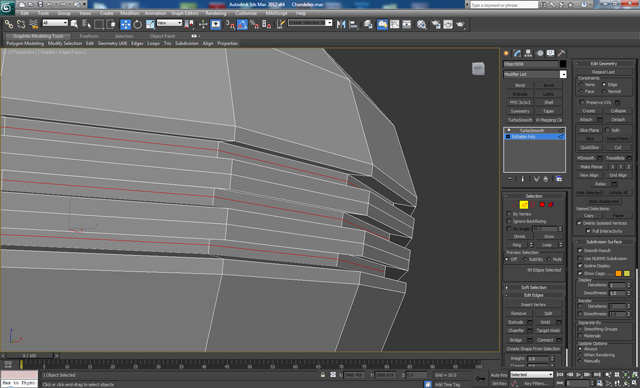
Task: Switch to the Freeform ribbon tab
Action: point(89,36)
